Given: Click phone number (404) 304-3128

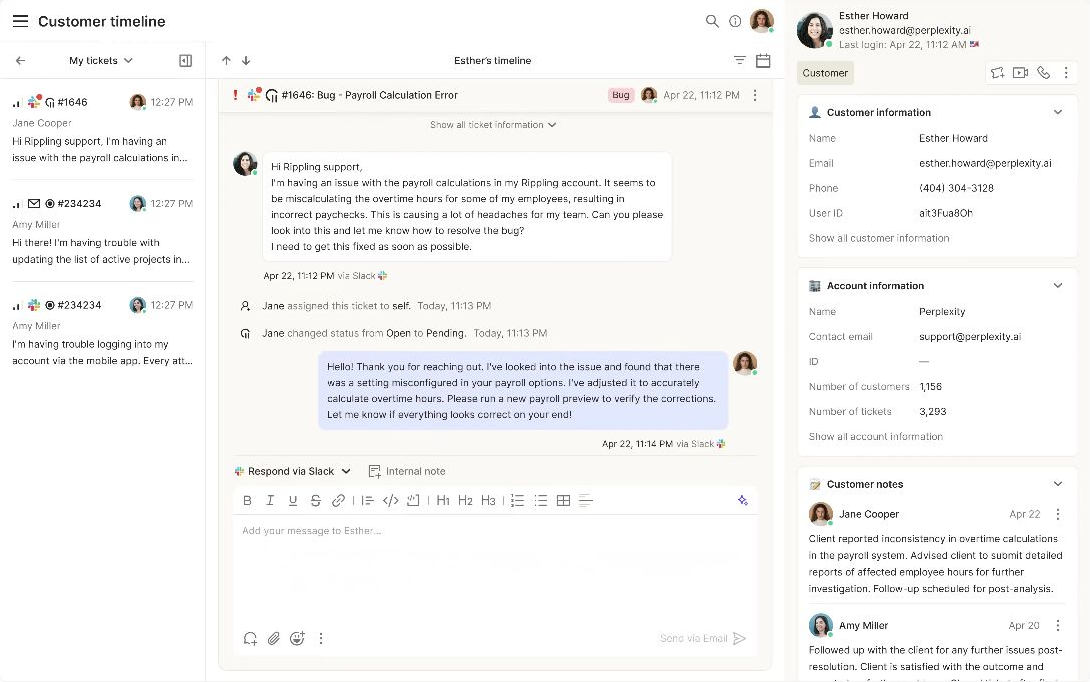Looking at the screenshot, I should coord(956,188).
